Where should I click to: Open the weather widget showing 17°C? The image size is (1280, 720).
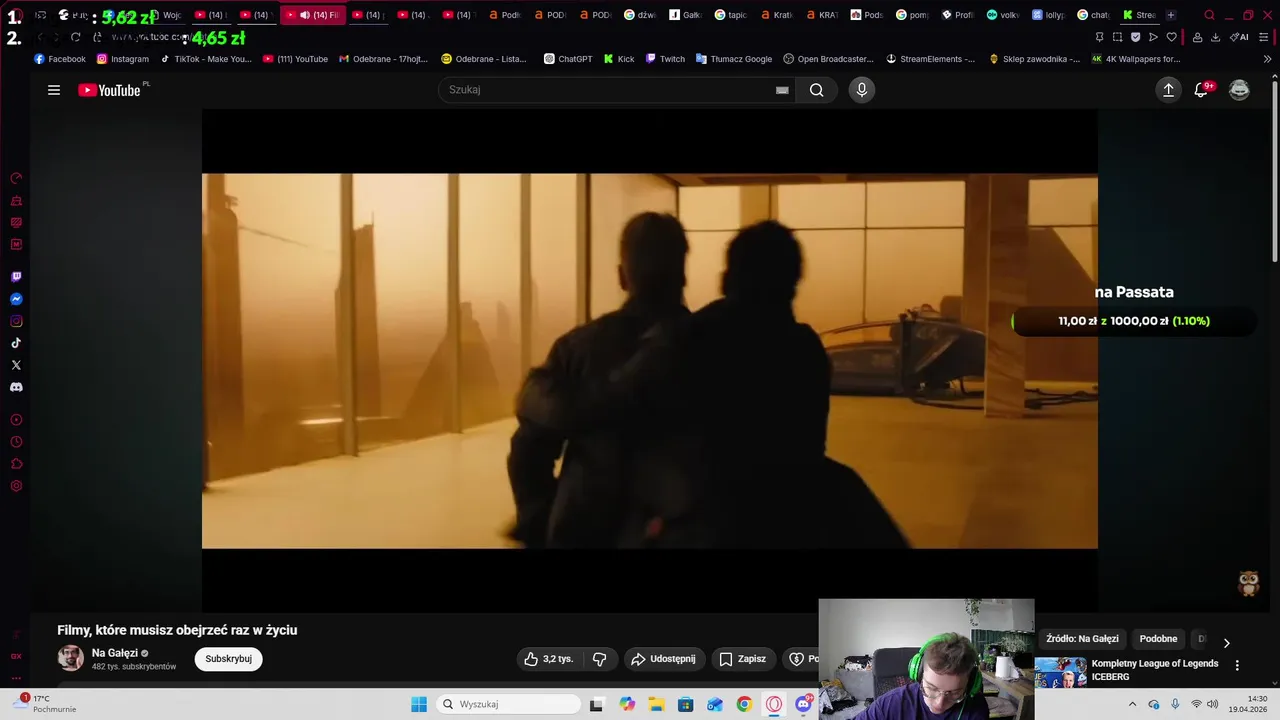(46, 704)
